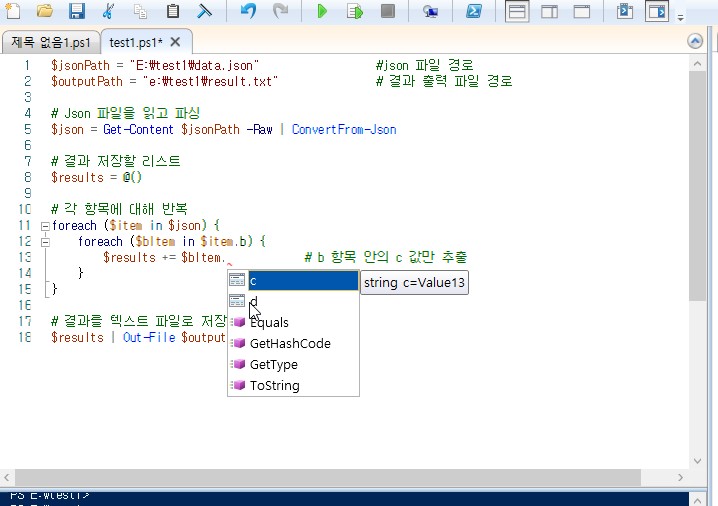
Task: Open toolbar overflow options arrow
Action: tap(681, 17)
